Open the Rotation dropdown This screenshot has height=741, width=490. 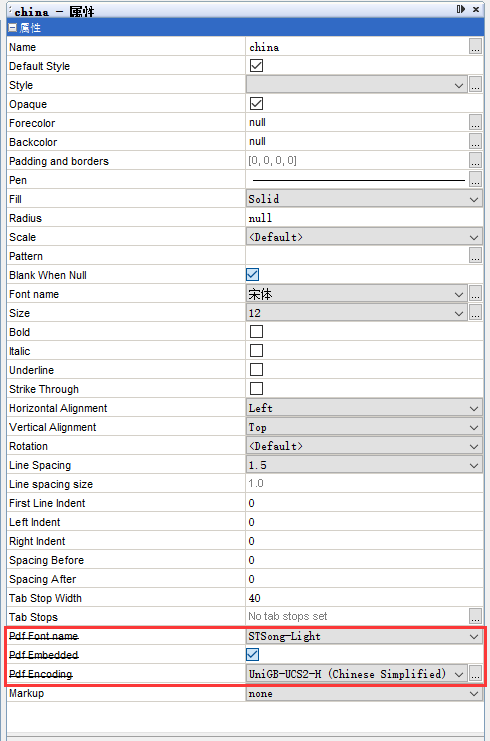point(364,446)
